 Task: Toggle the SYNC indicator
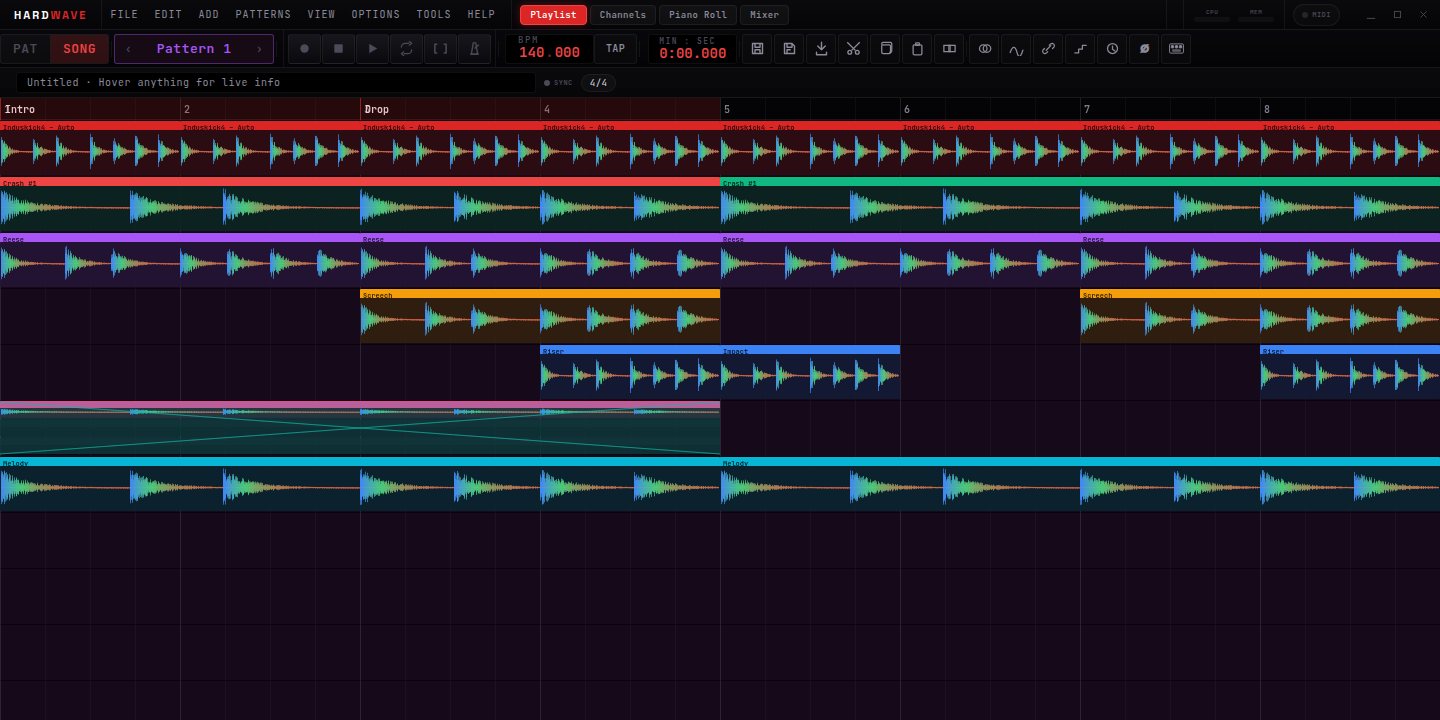pyautogui.click(x=558, y=83)
